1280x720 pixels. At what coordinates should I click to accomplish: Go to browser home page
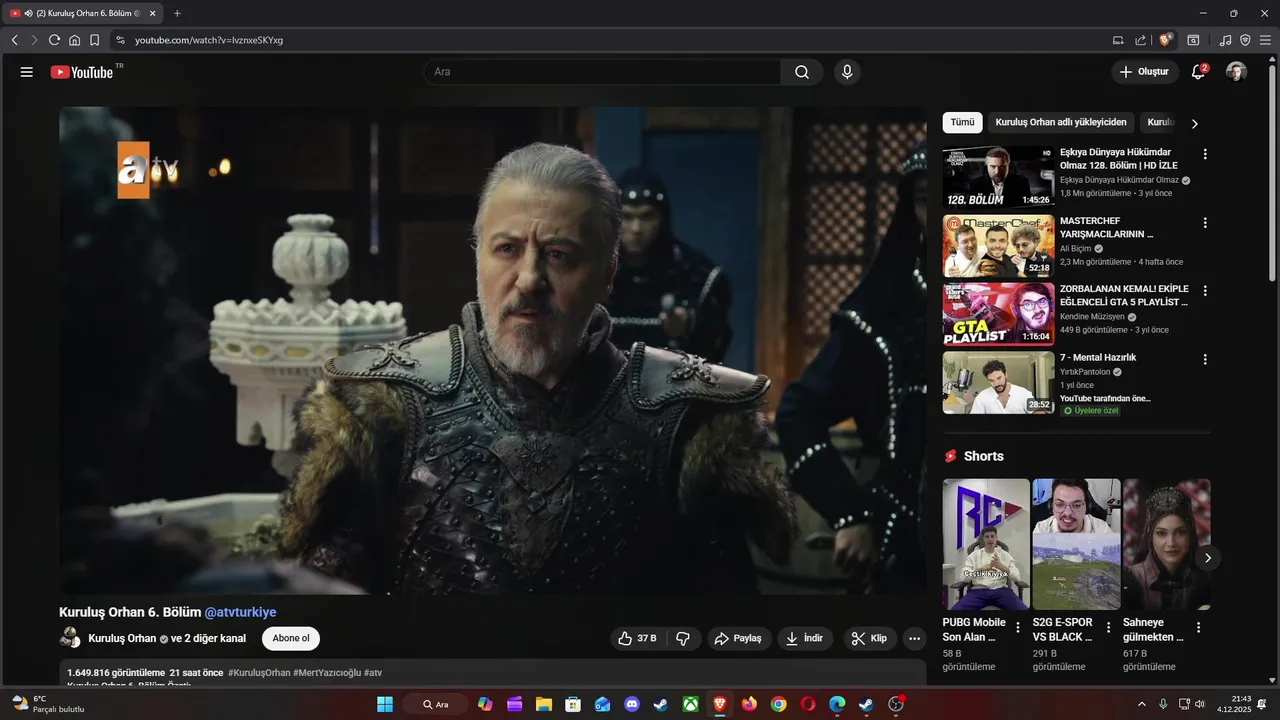point(74,40)
